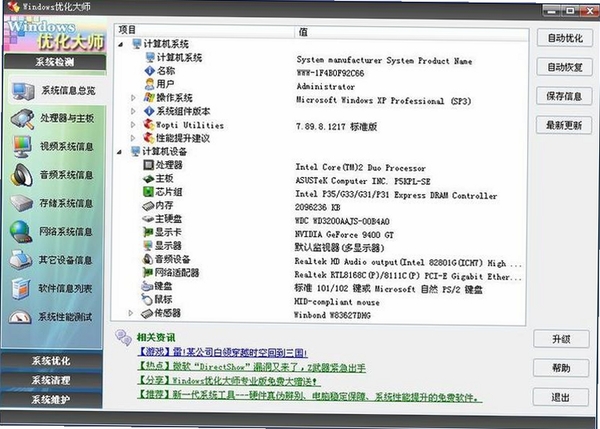Select value 'Winbond W83627DHG'
Viewport: 600px width, 429px height.
(332, 315)
